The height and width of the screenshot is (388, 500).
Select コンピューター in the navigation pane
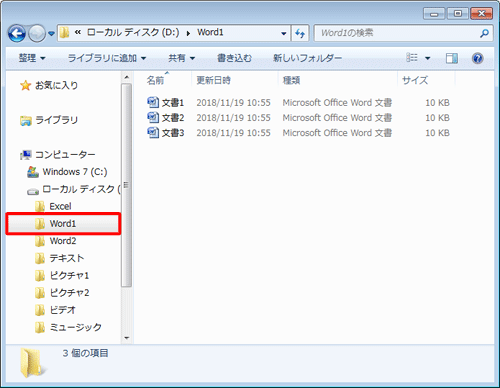click(65, 154)
